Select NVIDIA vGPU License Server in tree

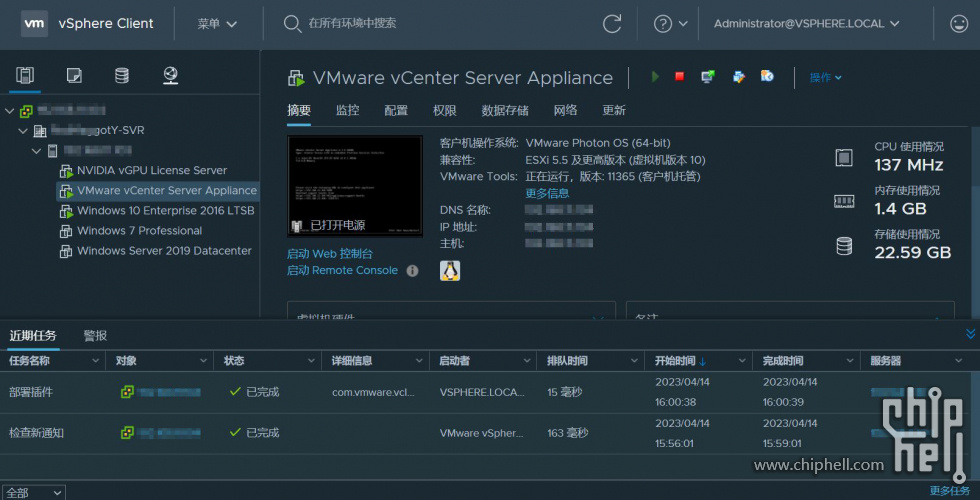click(x=152, y=171)
